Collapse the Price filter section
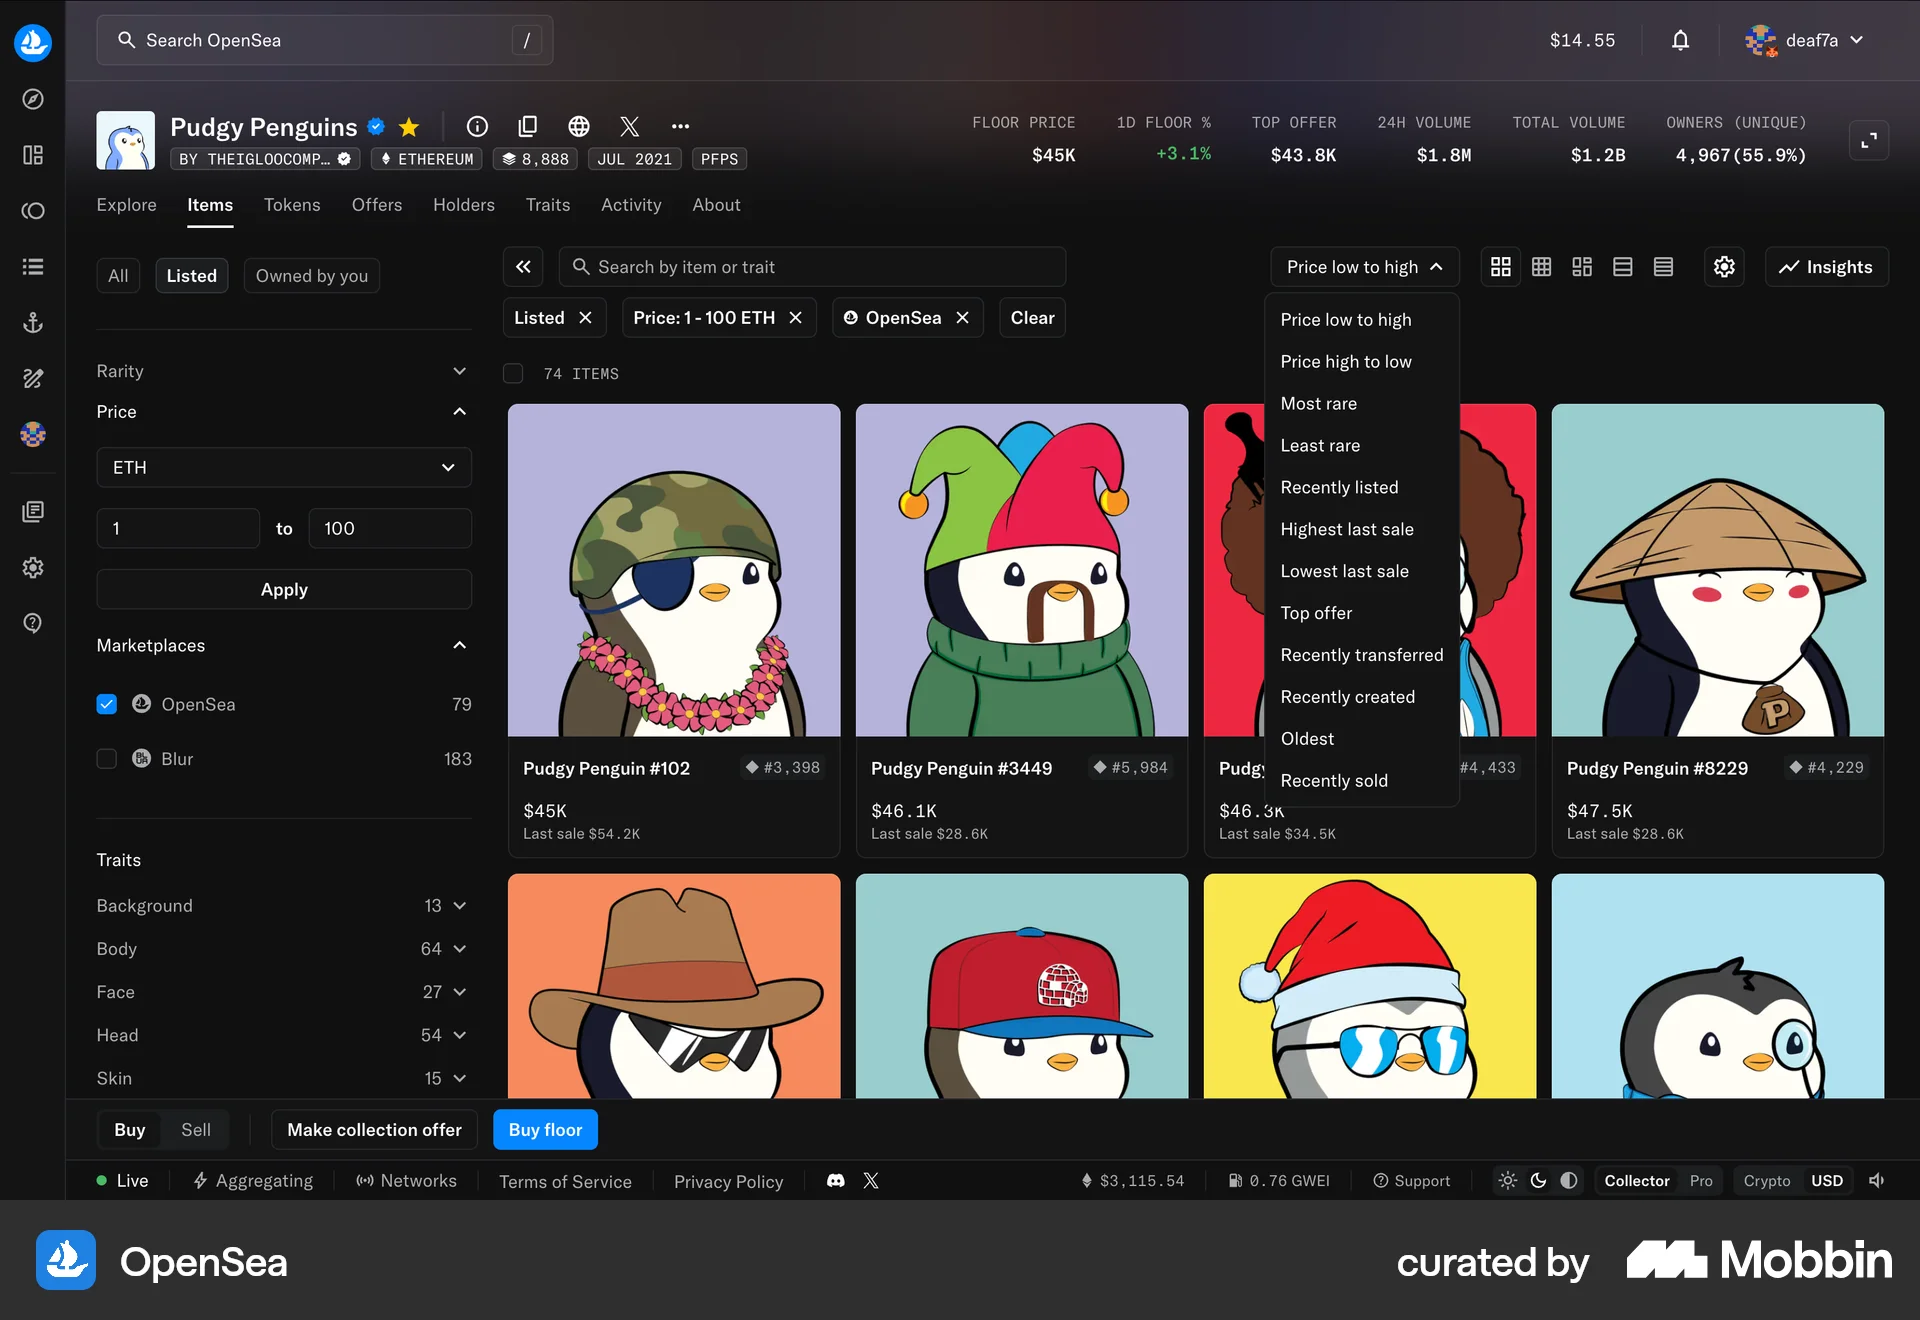 click(459, 411)
